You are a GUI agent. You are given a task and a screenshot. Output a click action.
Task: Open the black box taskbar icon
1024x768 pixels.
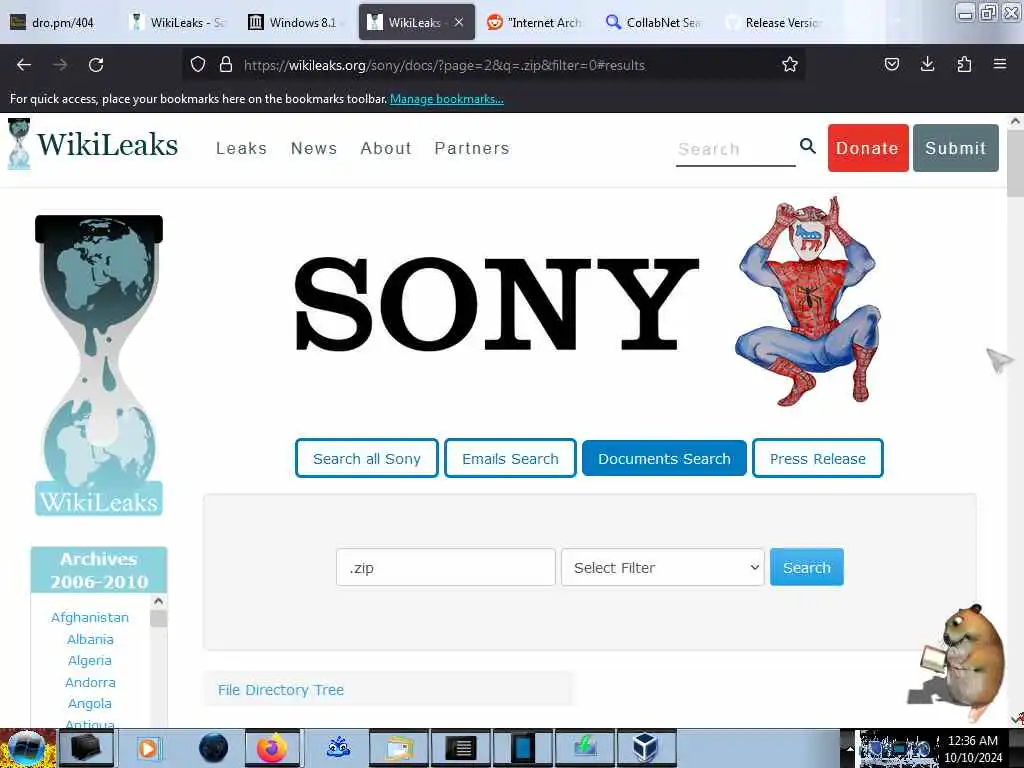click(x=85, y=748)
